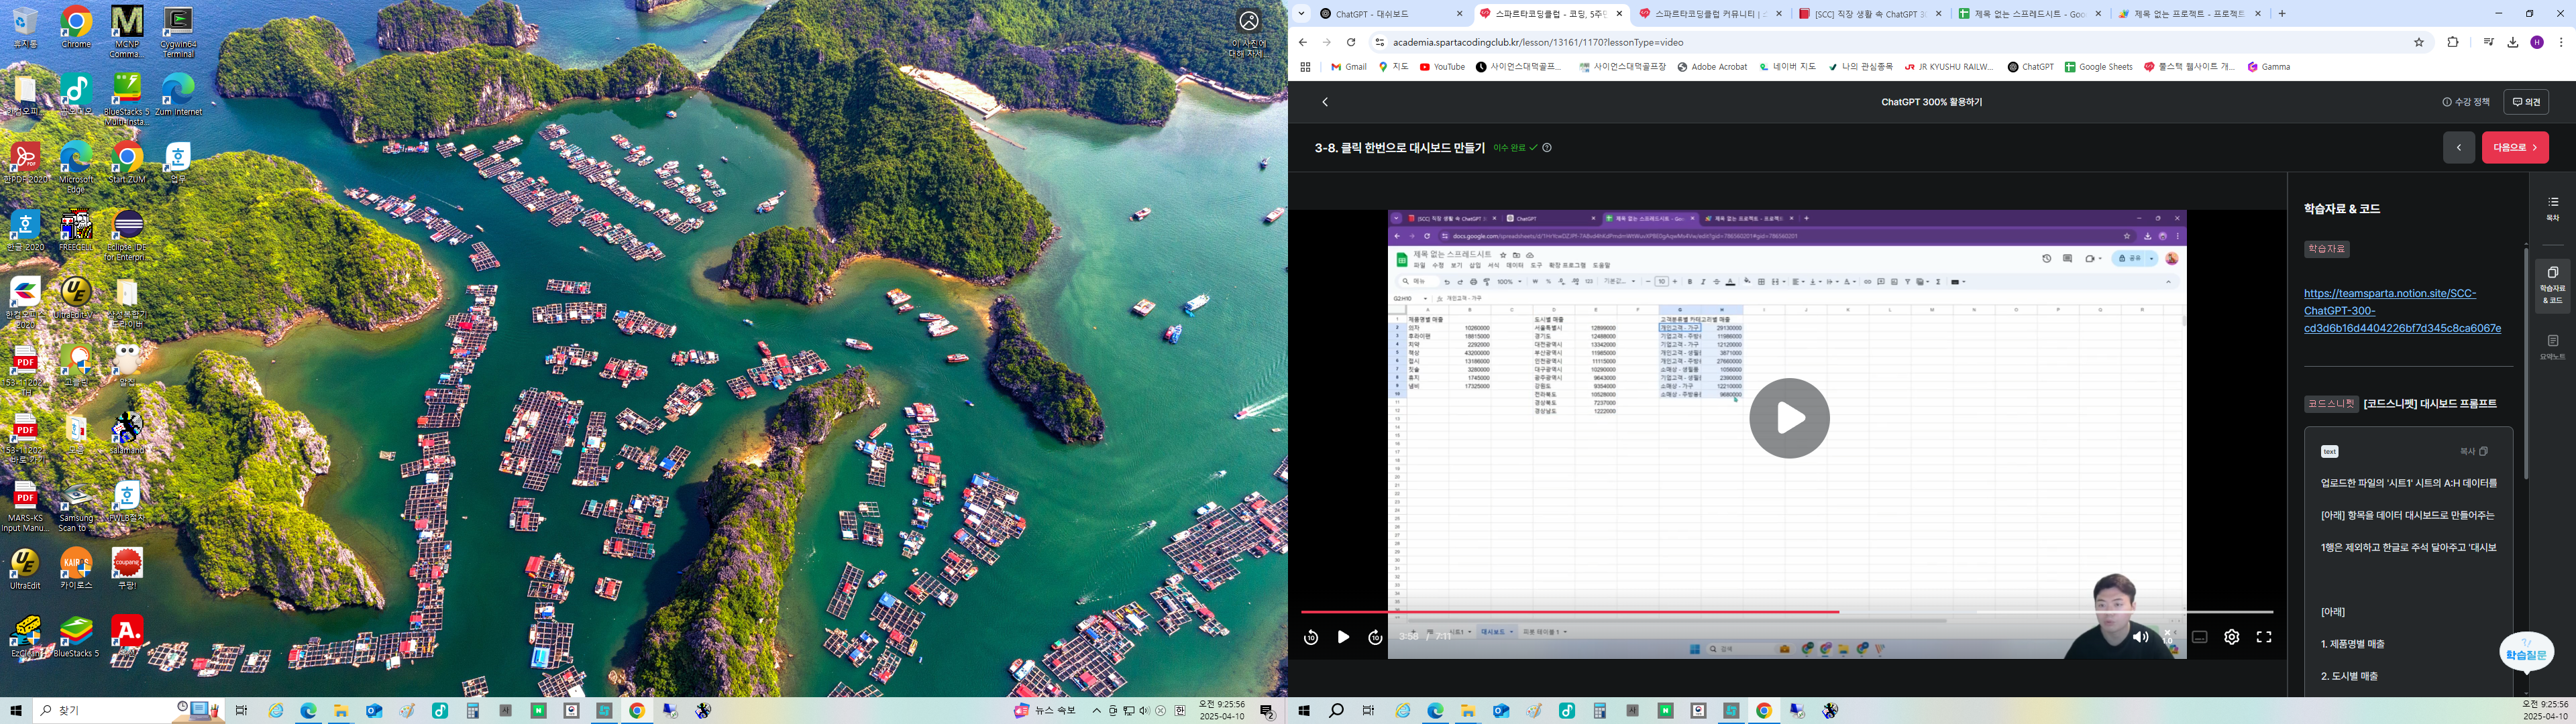
Task: Enter fullscreen video mode
Action: pyautogui.click(x=2264, y=637)
